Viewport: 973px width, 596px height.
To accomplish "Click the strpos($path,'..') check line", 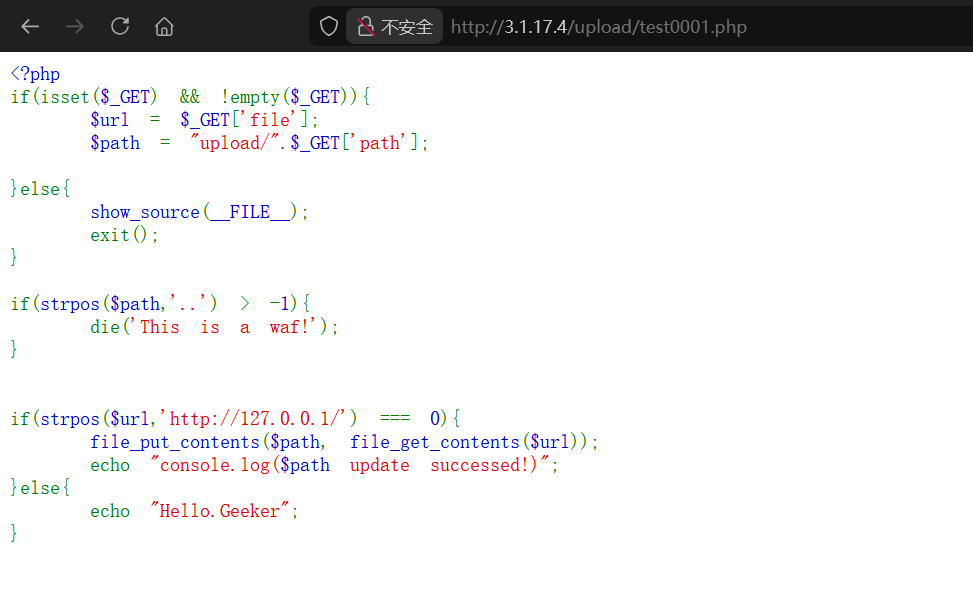I will [x=162, y=303].
